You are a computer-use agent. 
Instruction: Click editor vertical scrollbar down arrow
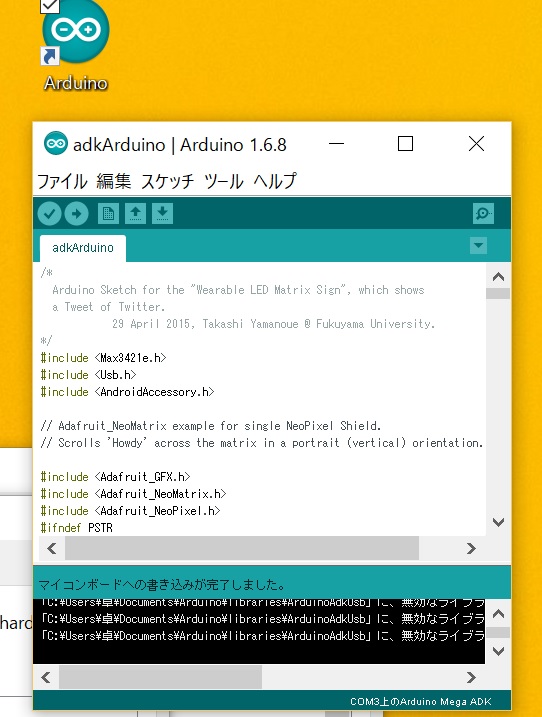coord(498,522)
